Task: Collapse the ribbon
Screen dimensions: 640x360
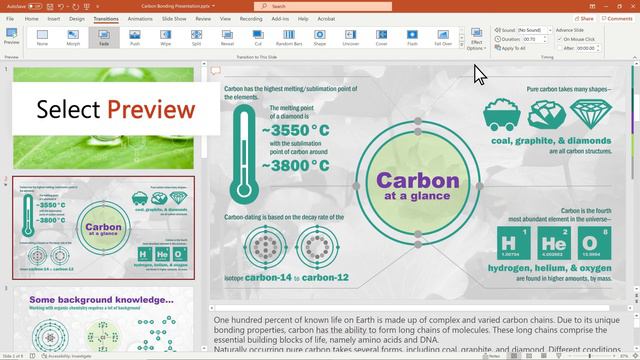Action: pyautogui.click(x=635, y=58)
